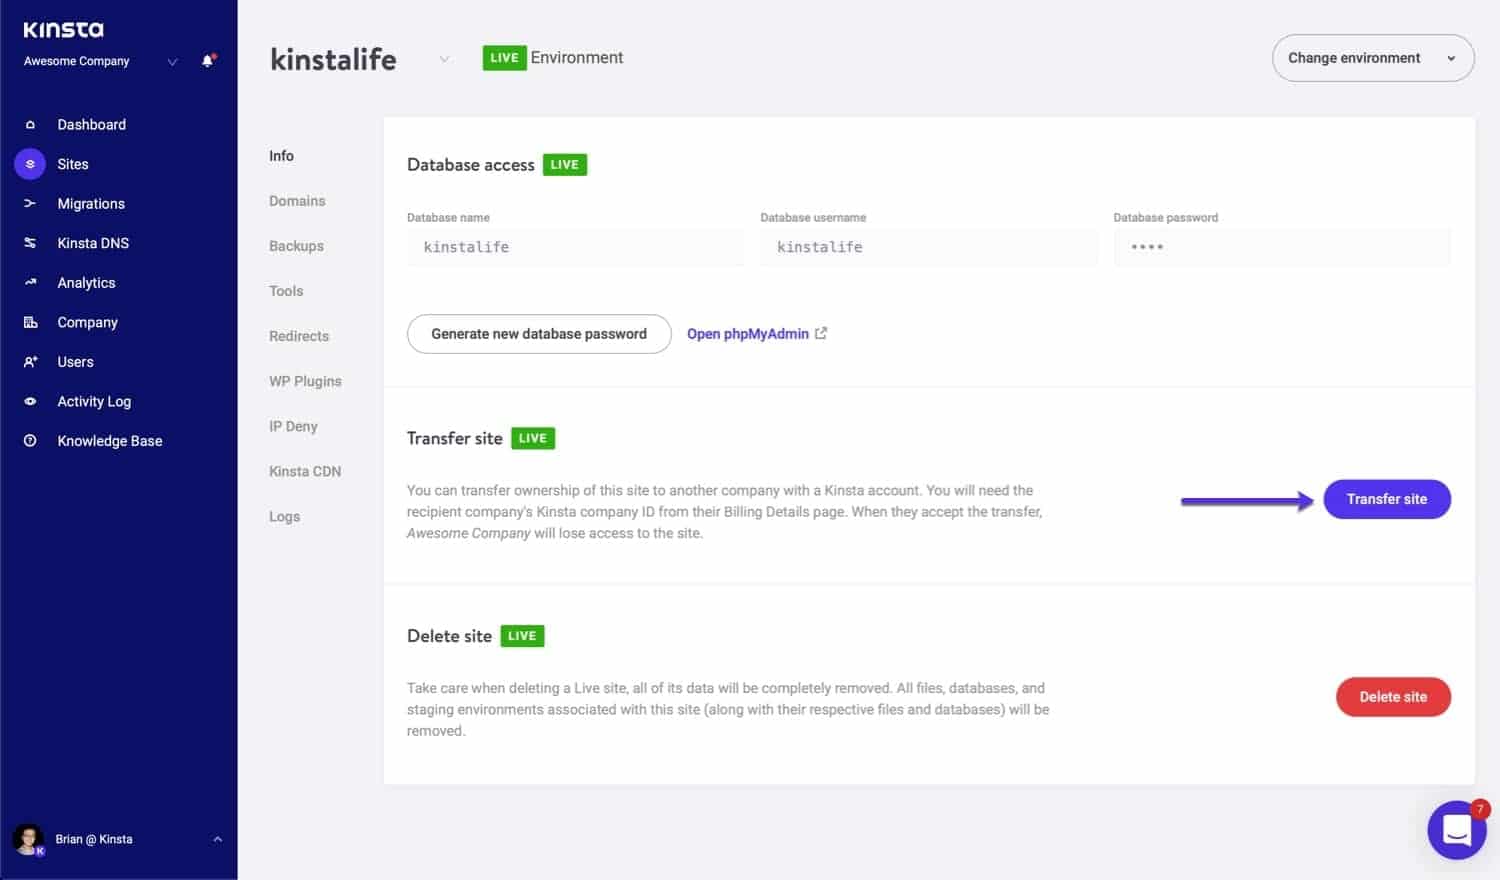Image resolution: width=1500 pixels, height=880 pixels.
Task: Open Dashboard in sidebar
Action: (92, 125)
